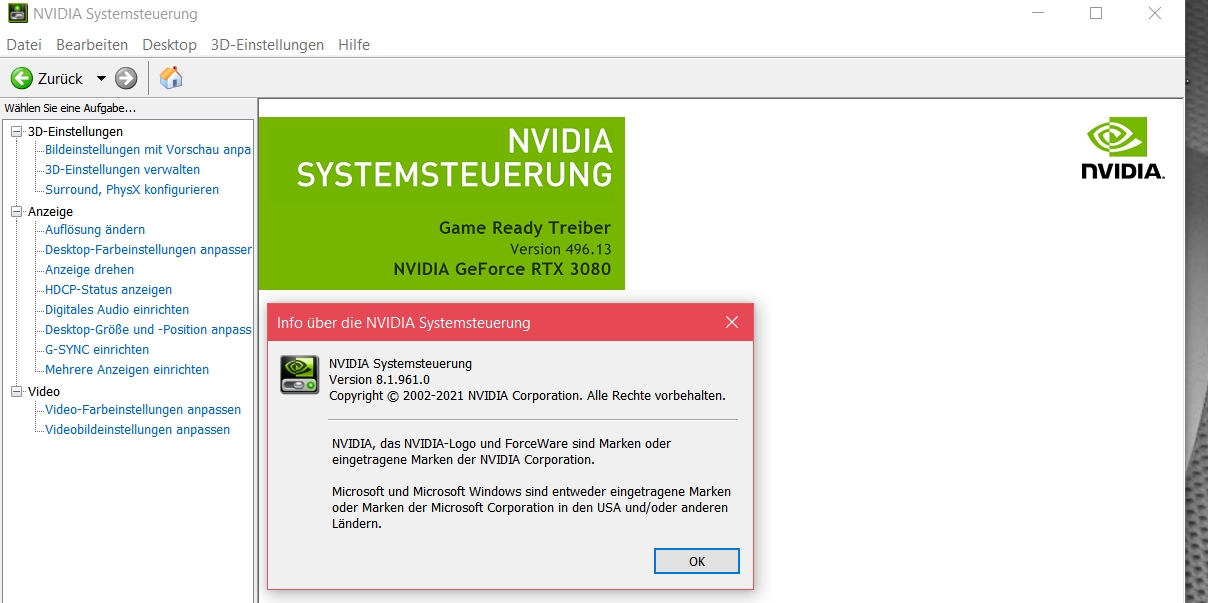Click the 3D-Einstellungen tree category label
This screenshot has width=1208, height=603.
point(75,132)
